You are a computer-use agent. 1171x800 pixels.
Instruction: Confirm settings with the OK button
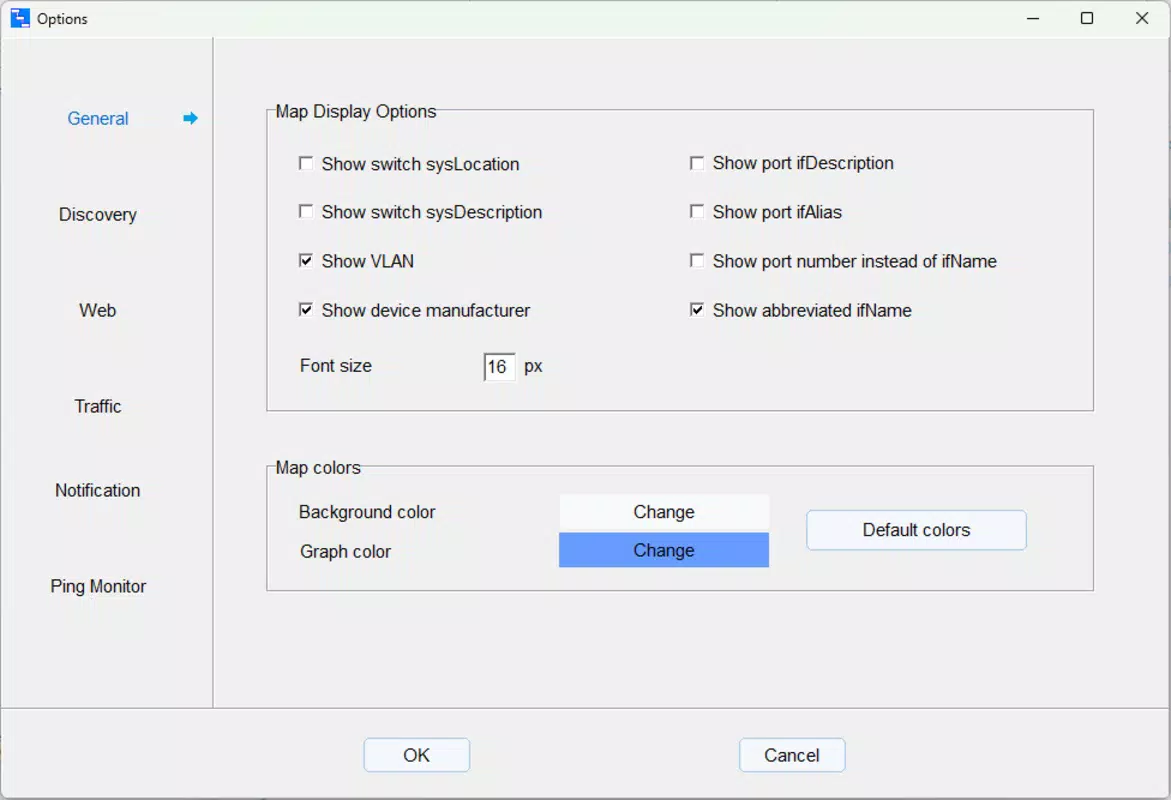(417, 755)
